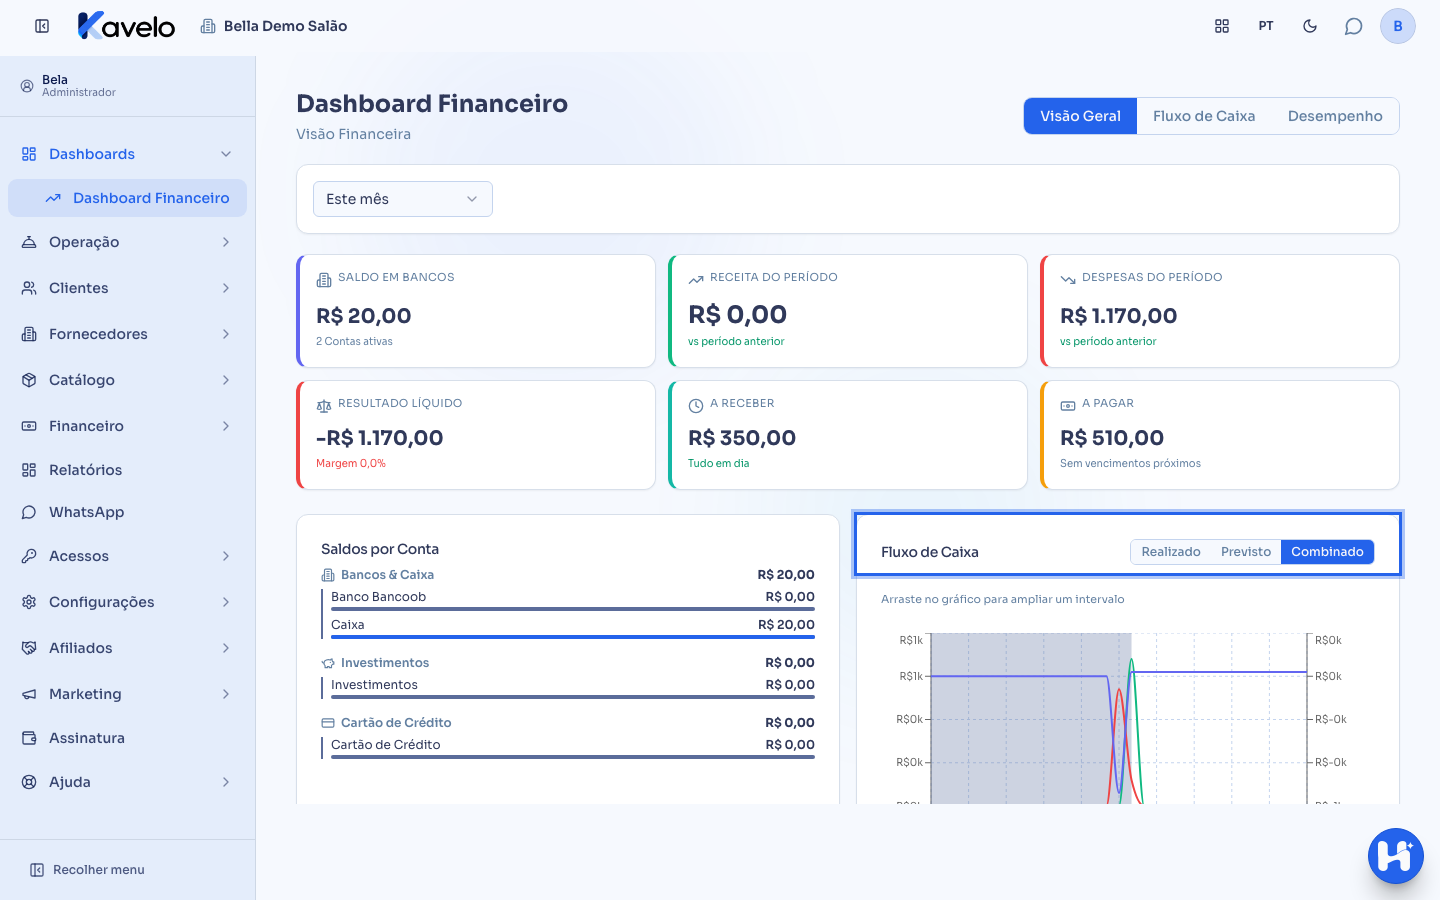
Task: Click the Saldo em Bancos building icon
Action: coord(324,279)
